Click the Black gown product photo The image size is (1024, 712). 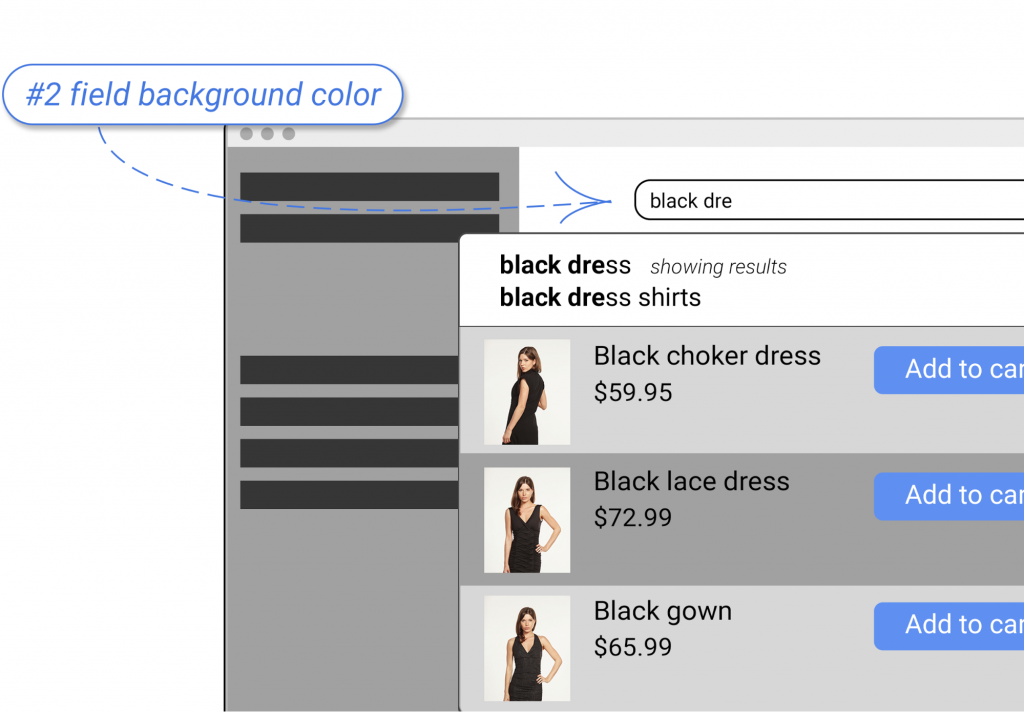pos(527,648)
